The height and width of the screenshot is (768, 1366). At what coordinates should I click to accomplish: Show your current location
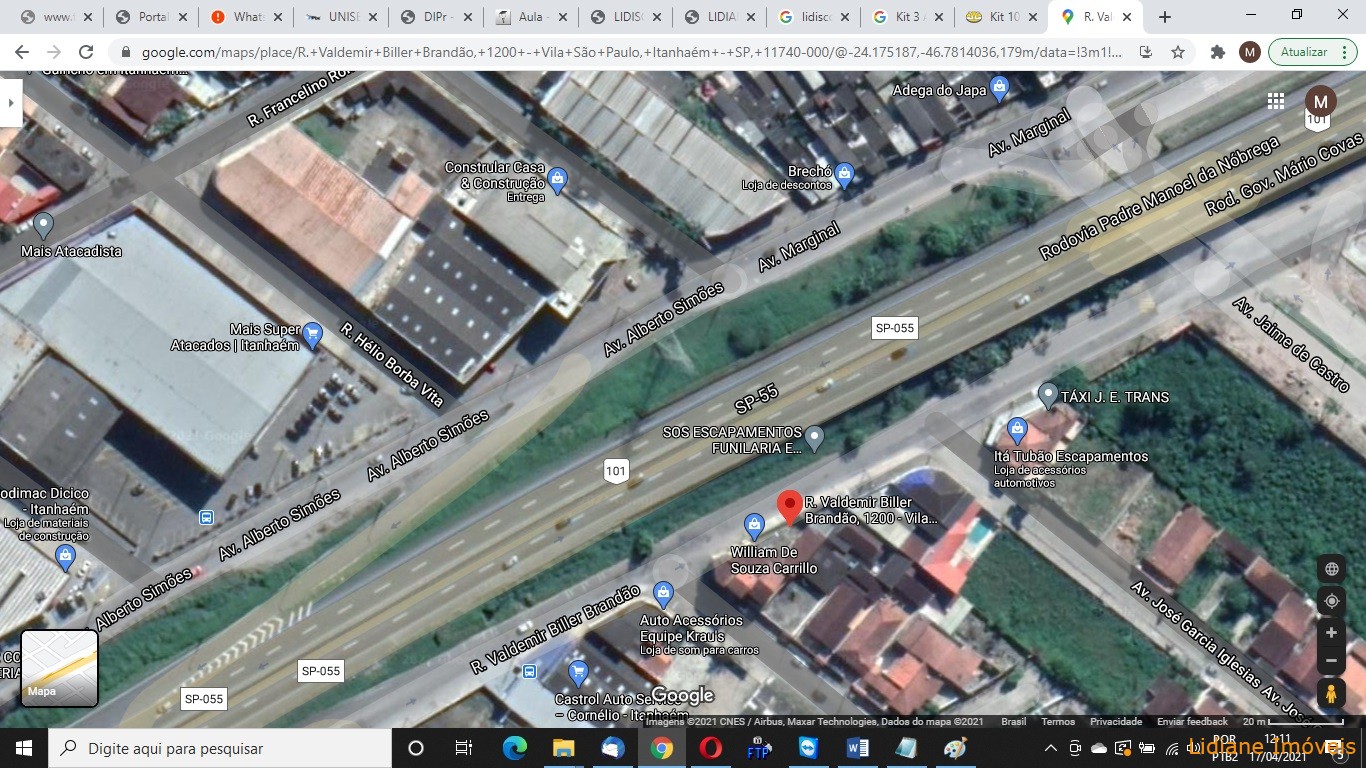point(1331,601)
